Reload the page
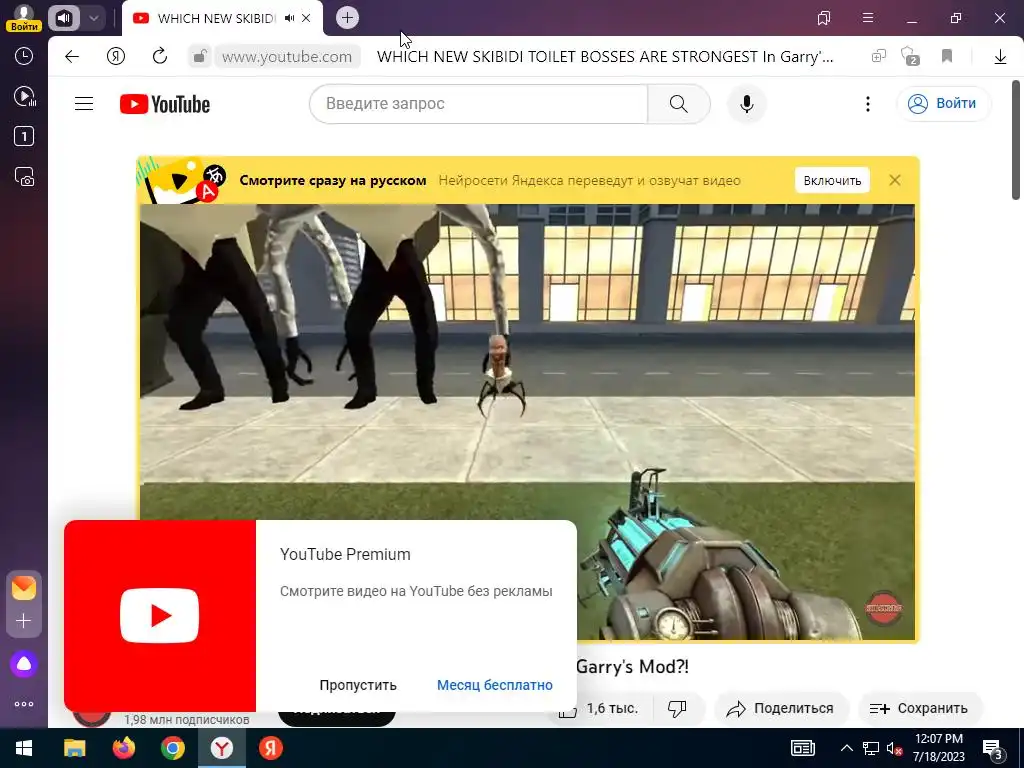 coord(160,56)
